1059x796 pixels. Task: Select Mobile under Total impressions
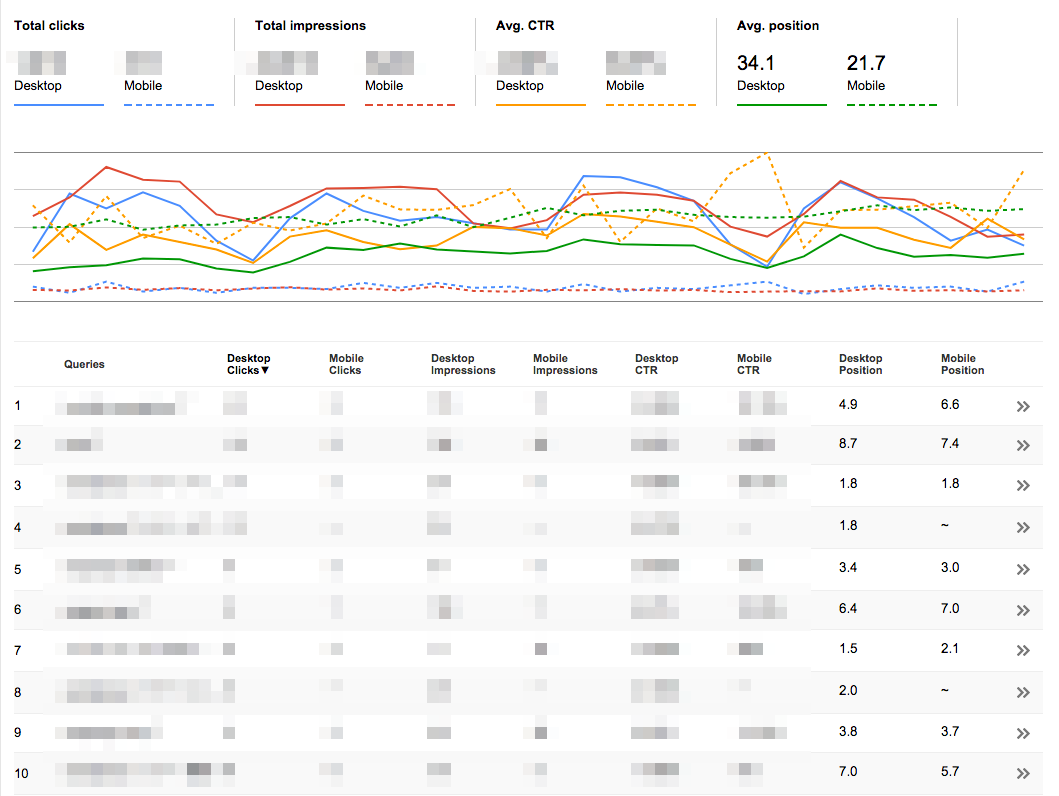click(384, 86)
